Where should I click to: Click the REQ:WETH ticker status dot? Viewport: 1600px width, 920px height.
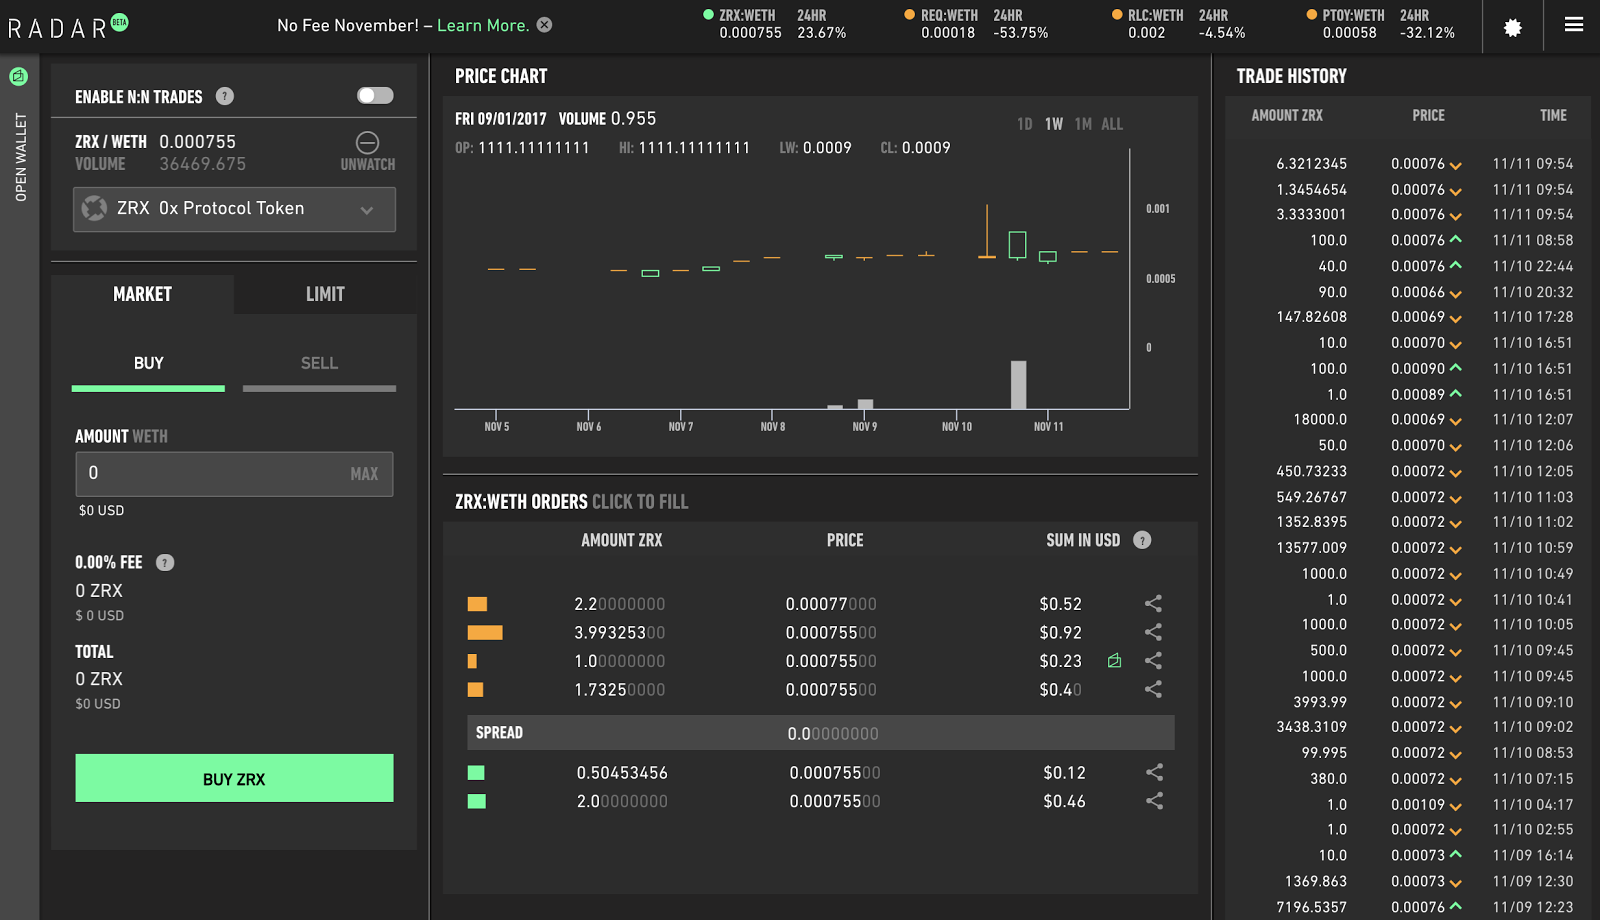coord(910,15)
